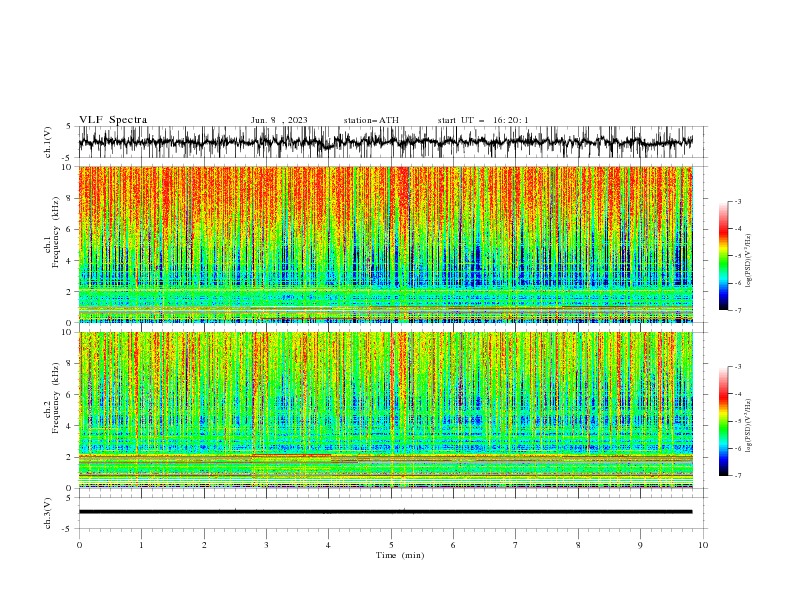
Task: Click time axis tick label "10"
Action: point(703,545)
